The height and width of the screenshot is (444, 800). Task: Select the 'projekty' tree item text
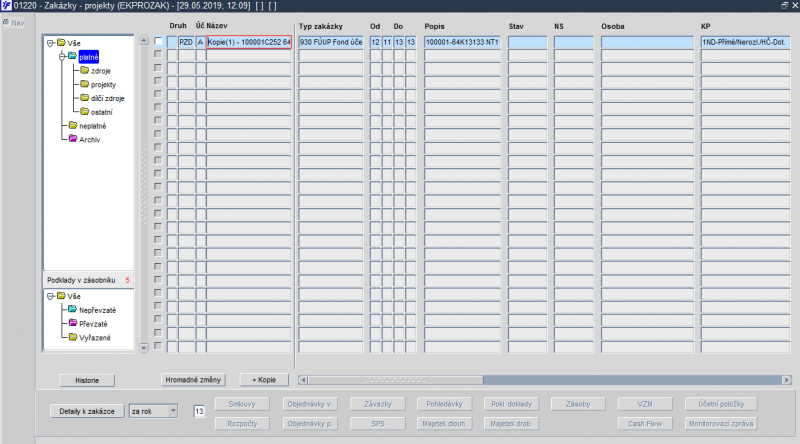[x=104, y=85]
